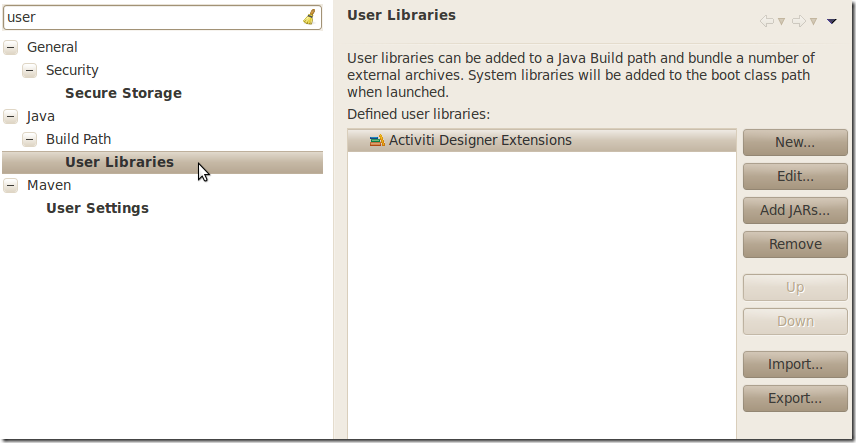This screenshot has width=856, height=443.
Task: Click the disabled Up button
Action: [795, 287]
